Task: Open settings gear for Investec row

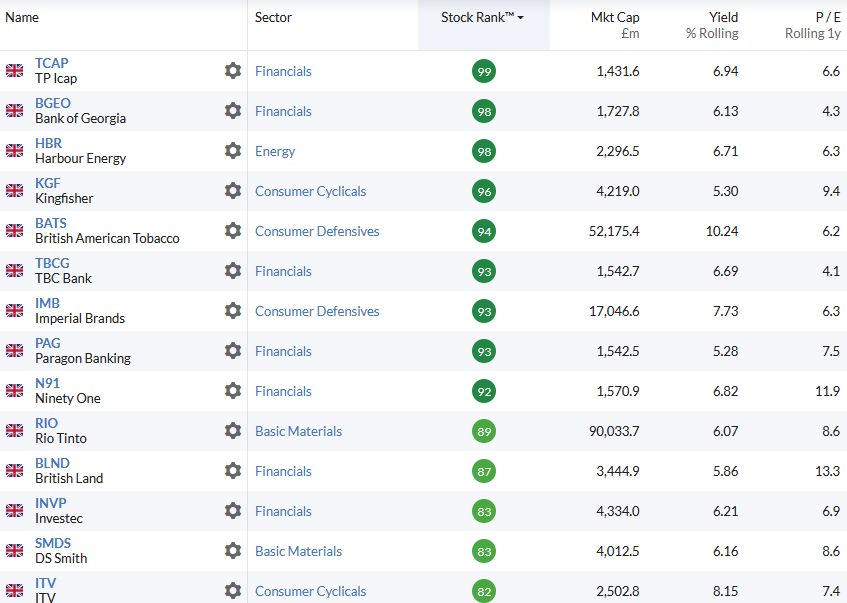Action: click(x=233, y=510)
